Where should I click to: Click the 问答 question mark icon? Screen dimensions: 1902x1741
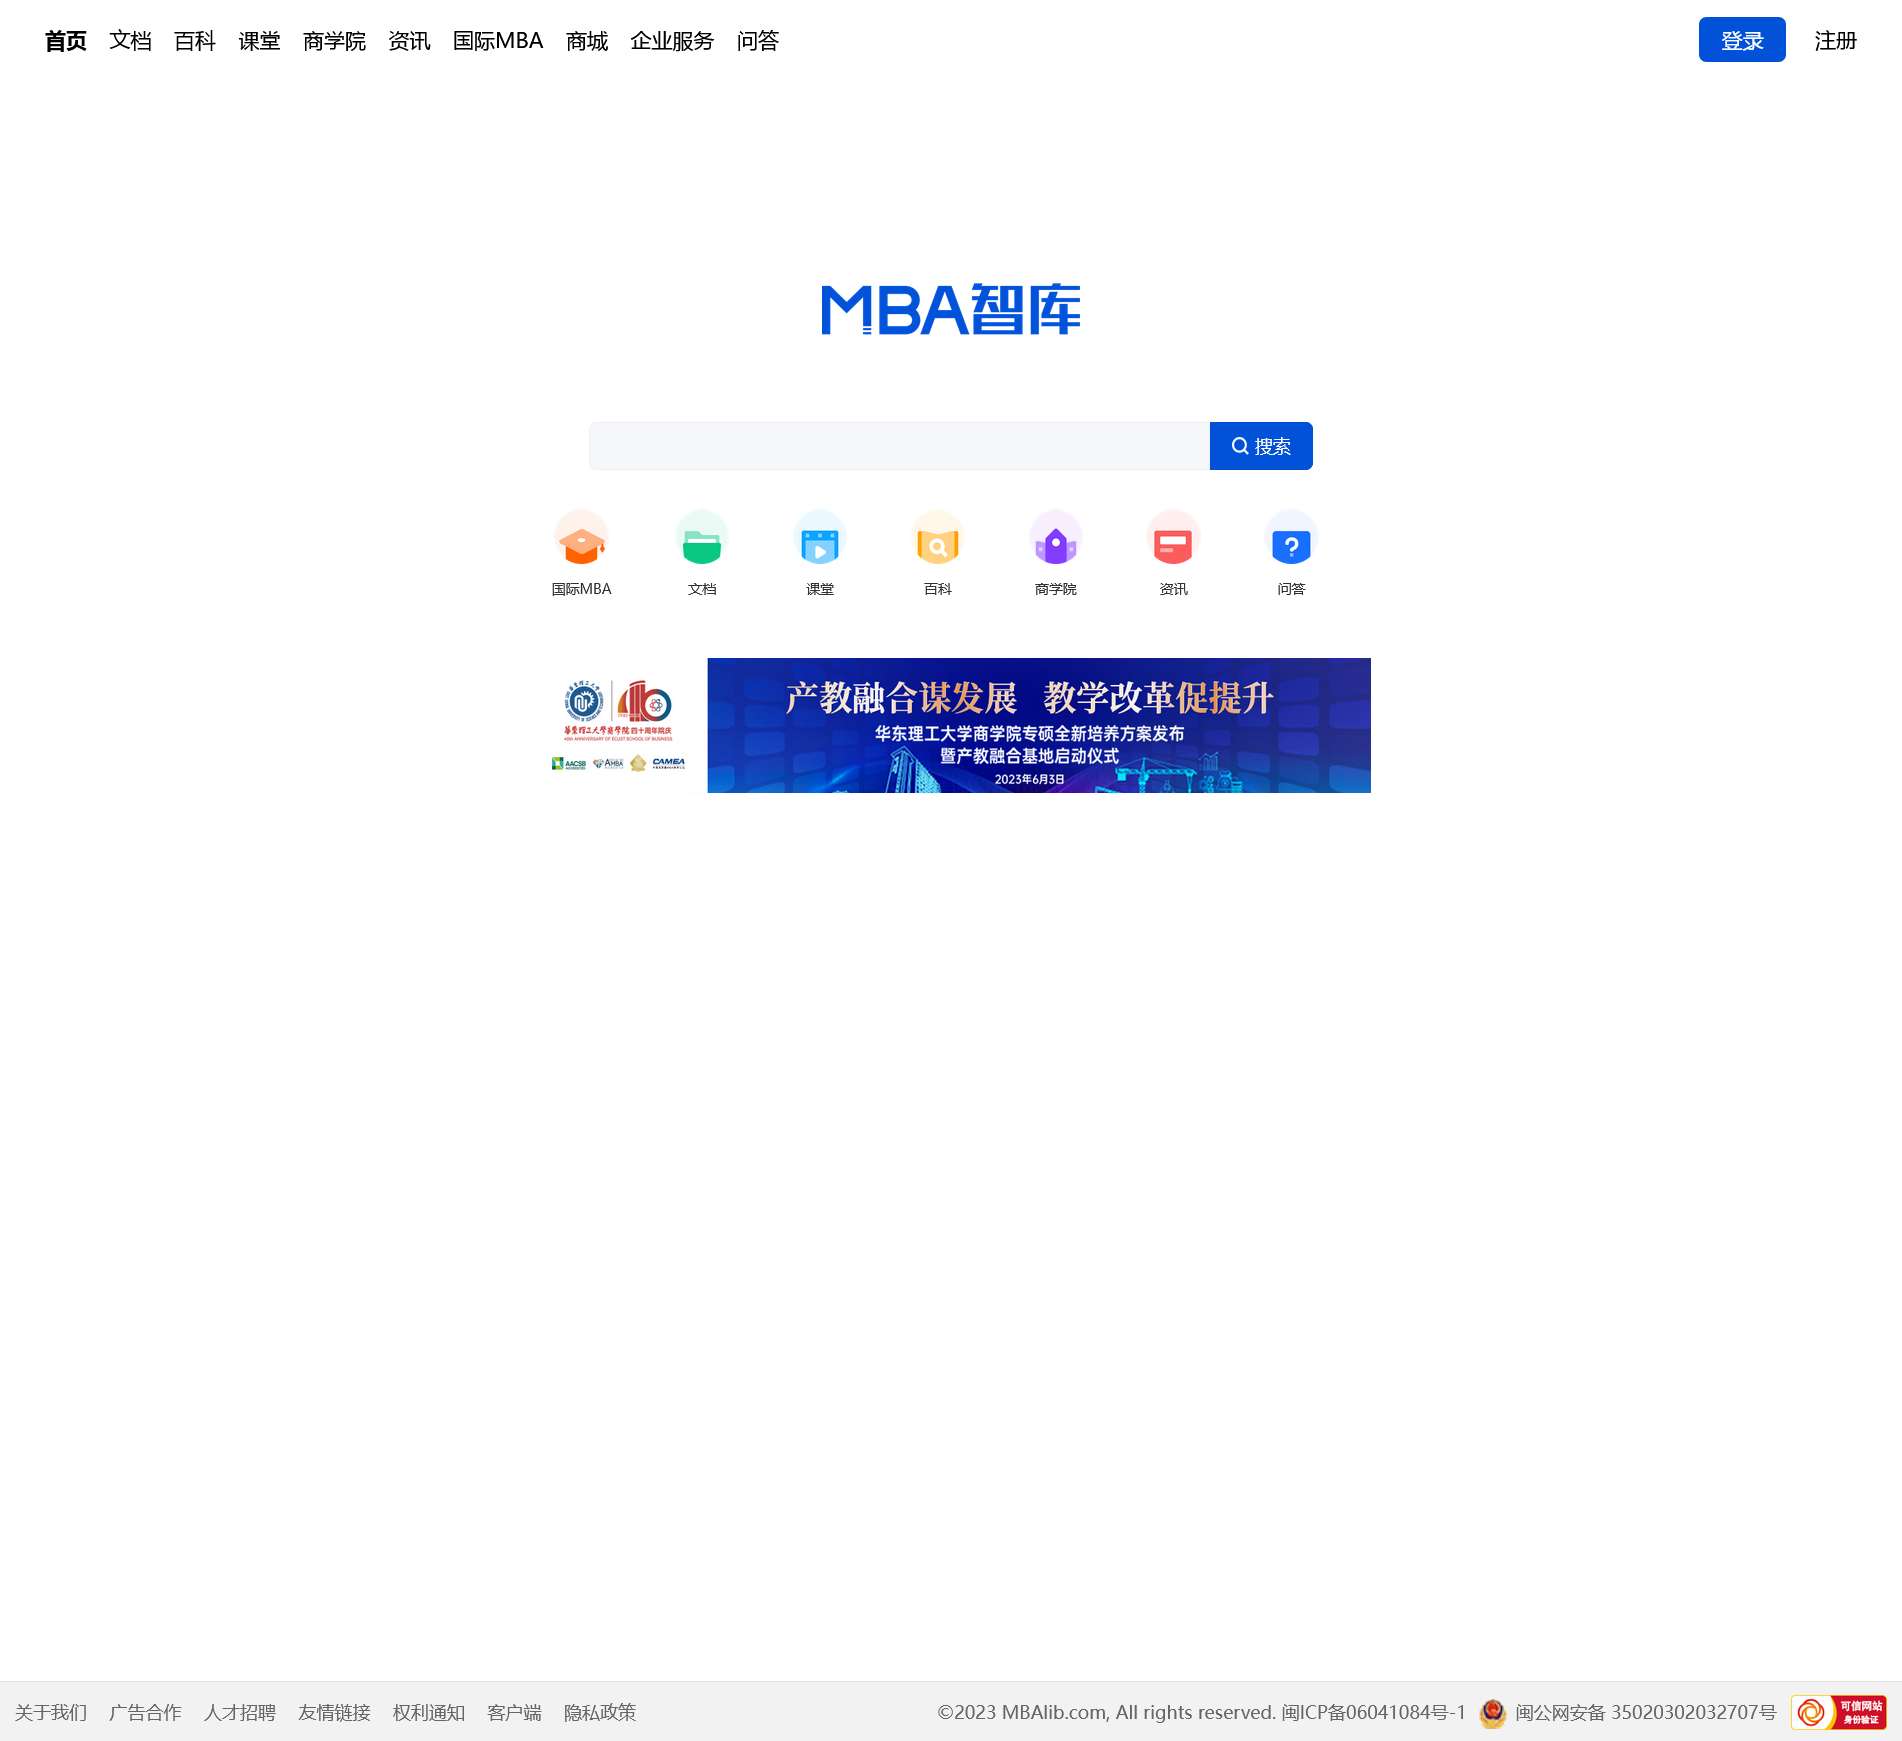(x=1291, y=541)
